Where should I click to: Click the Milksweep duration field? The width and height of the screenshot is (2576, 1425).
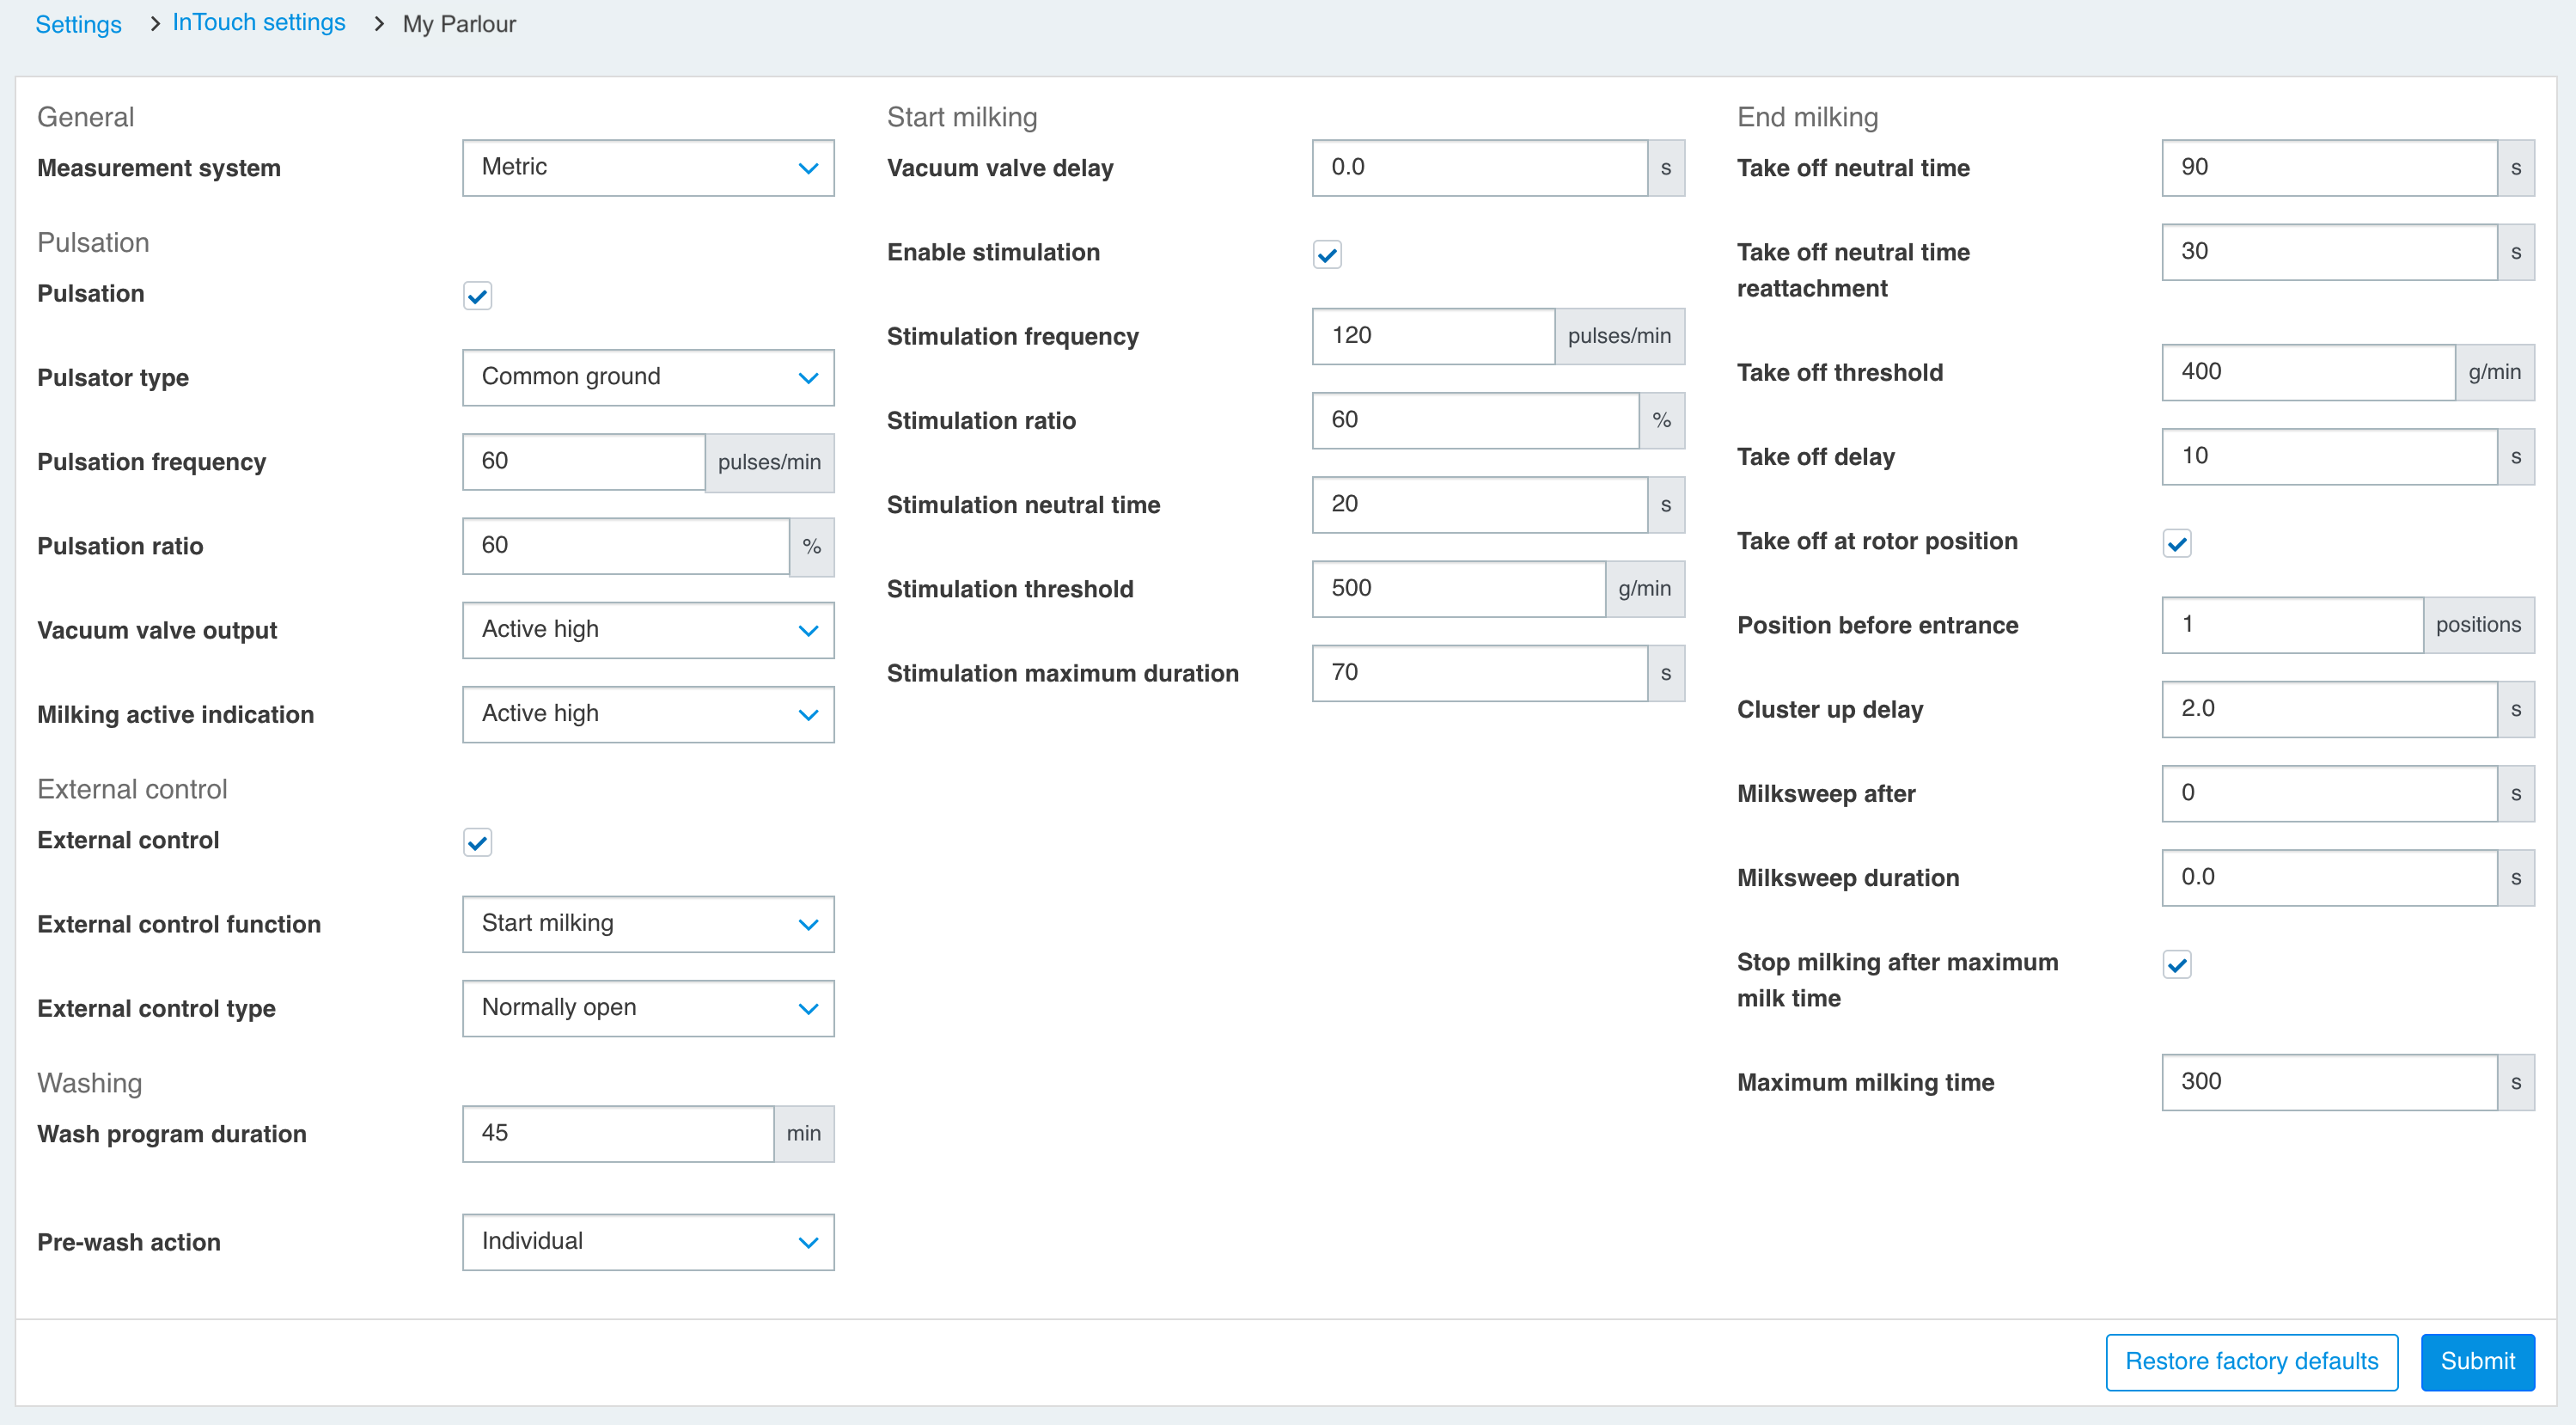2330,877
